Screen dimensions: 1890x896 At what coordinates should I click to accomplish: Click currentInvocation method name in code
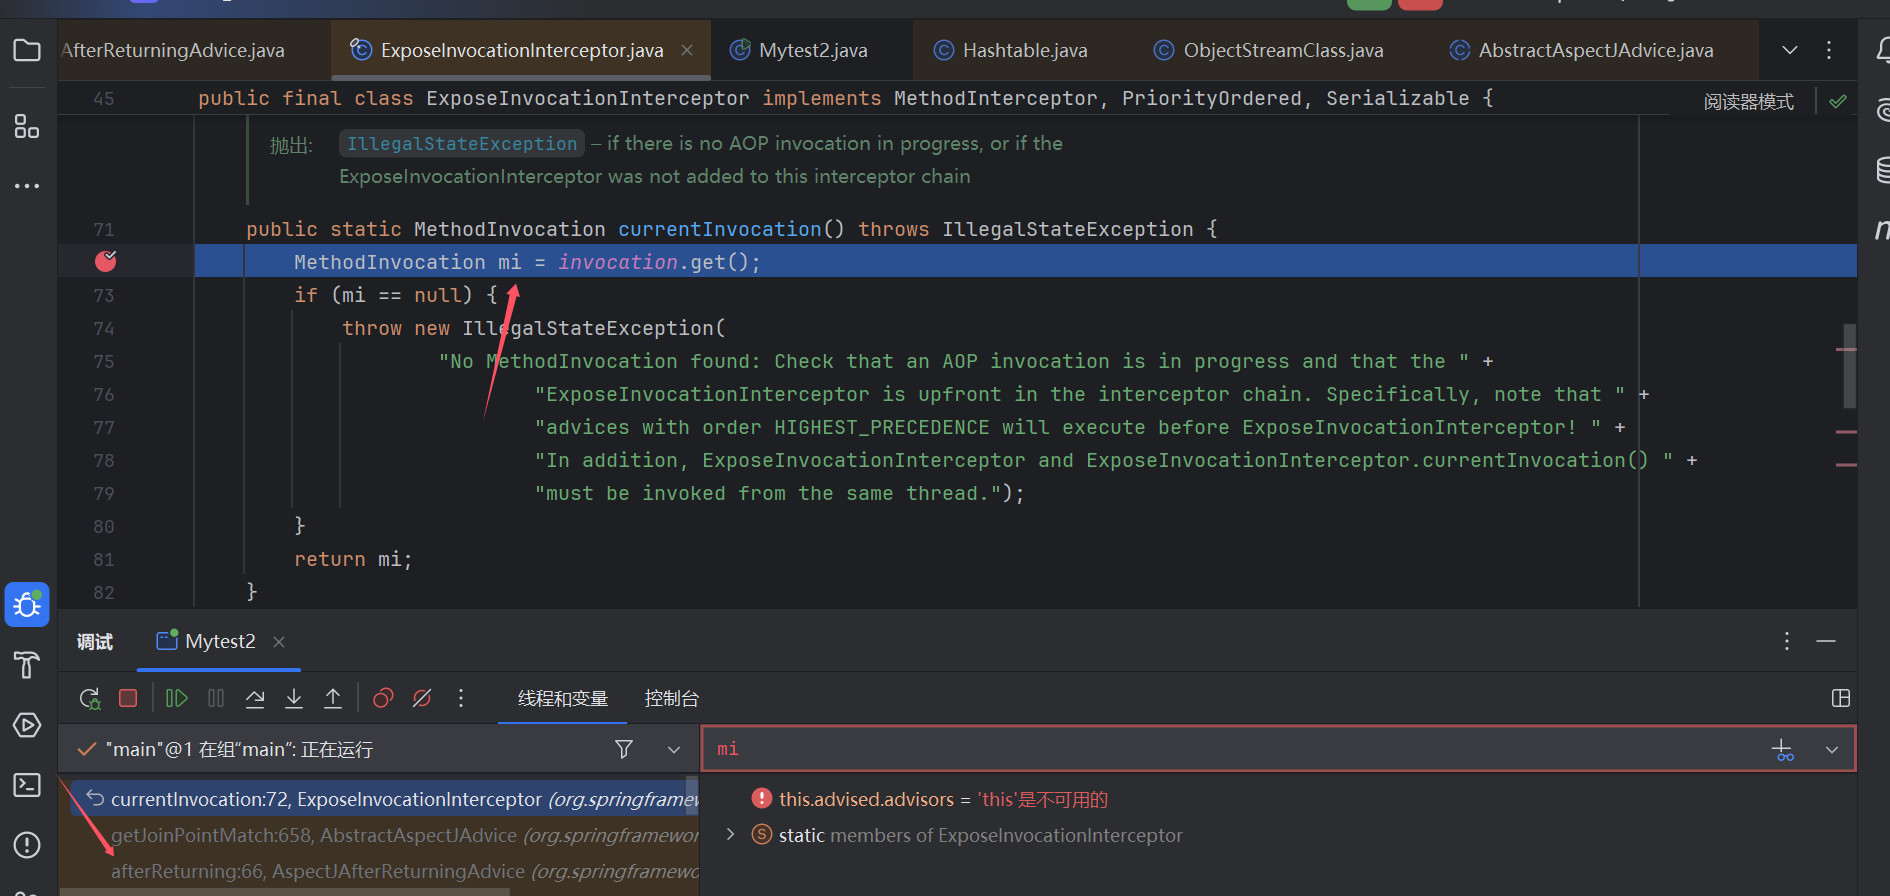coord(719,229)
